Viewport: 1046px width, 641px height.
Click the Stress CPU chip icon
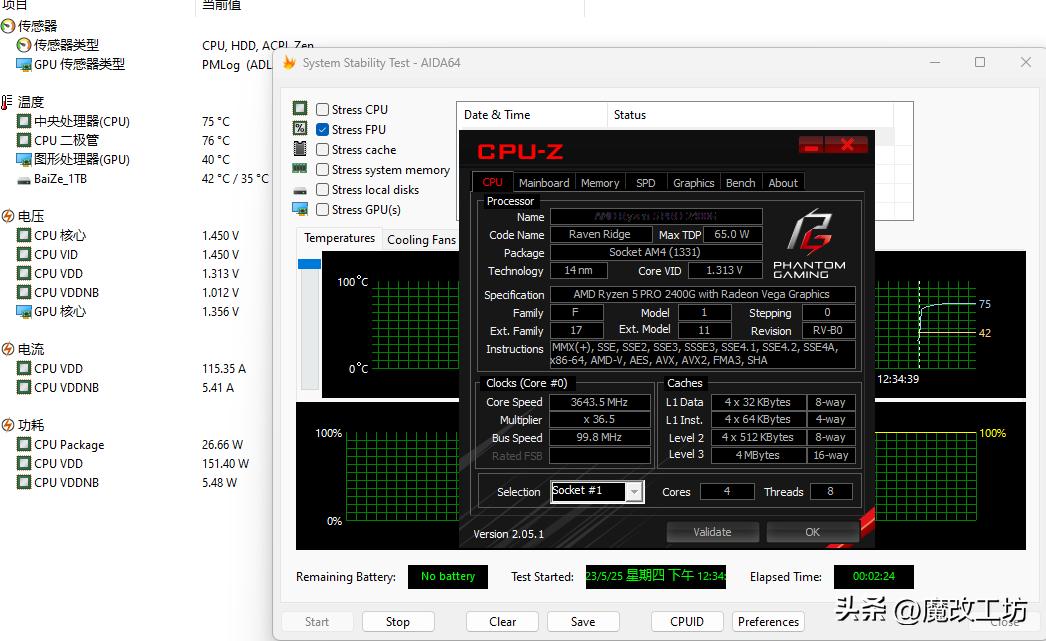tap(299, 109)
